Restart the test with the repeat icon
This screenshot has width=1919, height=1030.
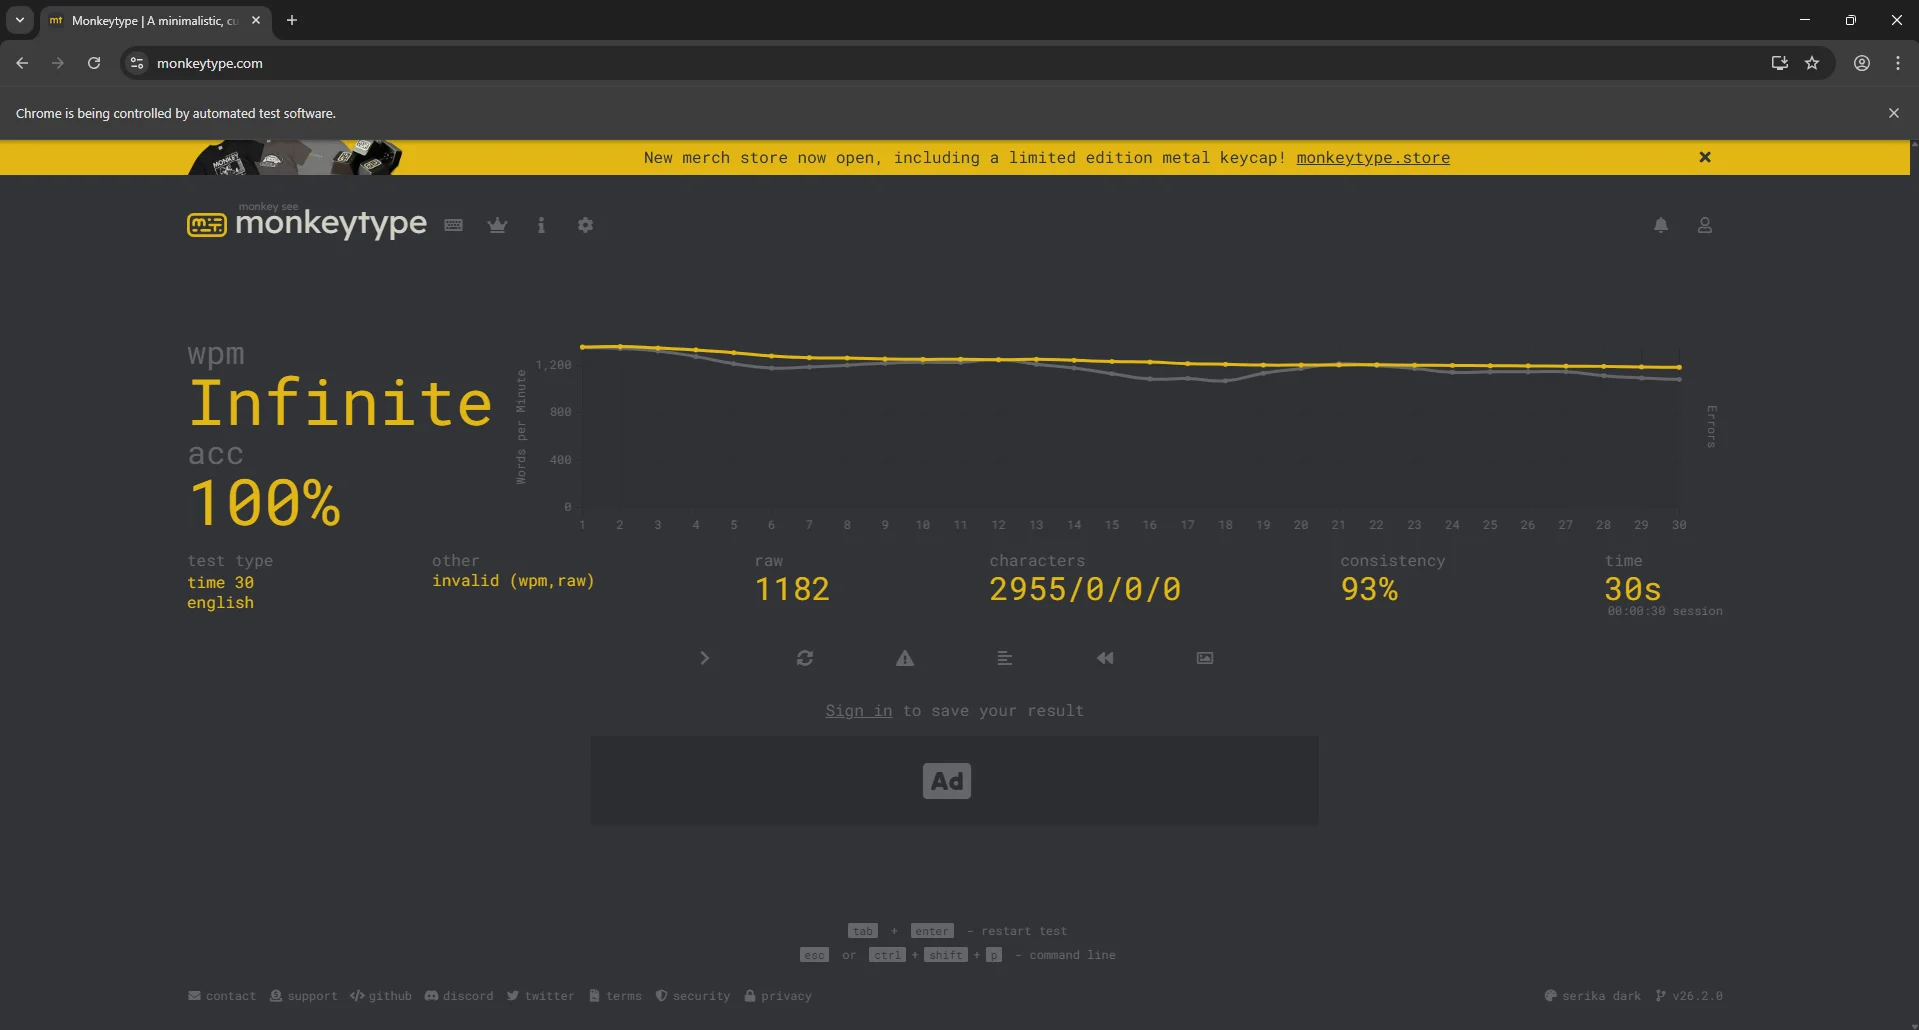tap(805, 658)
